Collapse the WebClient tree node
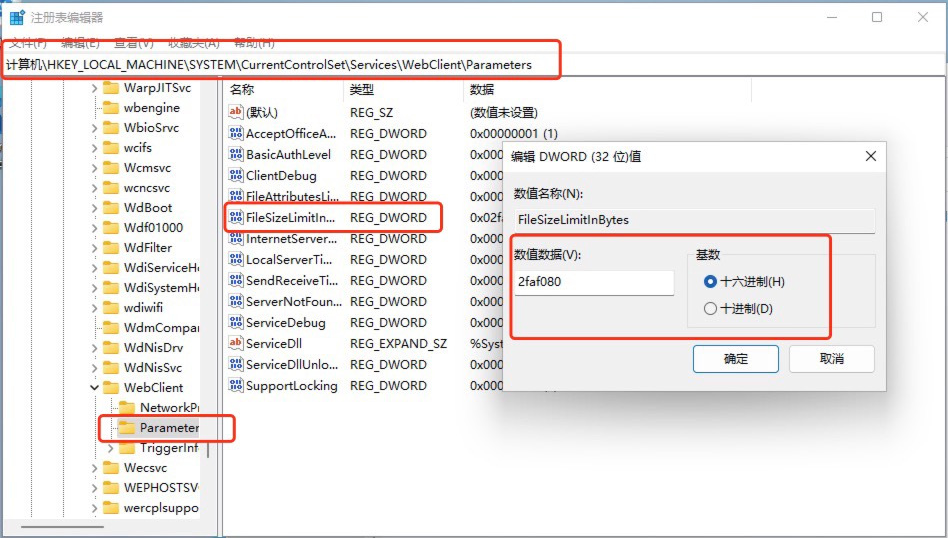The width and height of the screenshot is (948, 538). (x=95, y=388)
